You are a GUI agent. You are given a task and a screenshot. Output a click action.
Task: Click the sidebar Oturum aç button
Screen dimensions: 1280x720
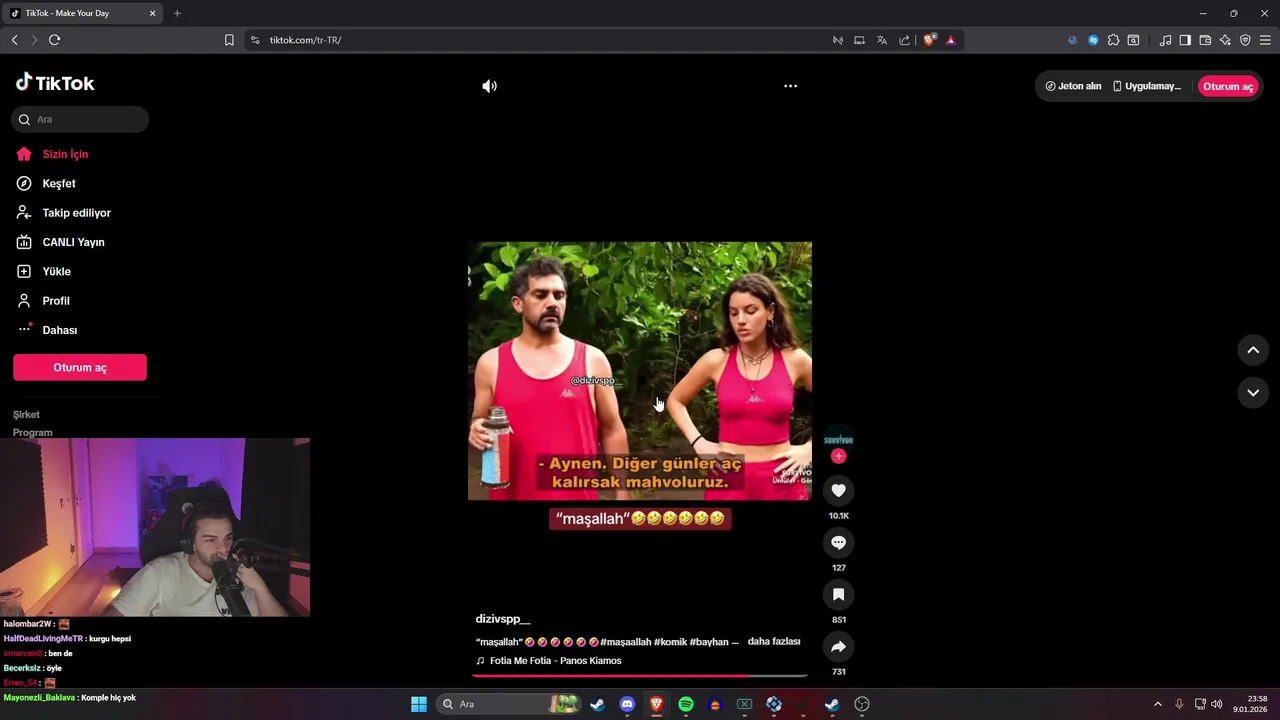click(80, 367)
